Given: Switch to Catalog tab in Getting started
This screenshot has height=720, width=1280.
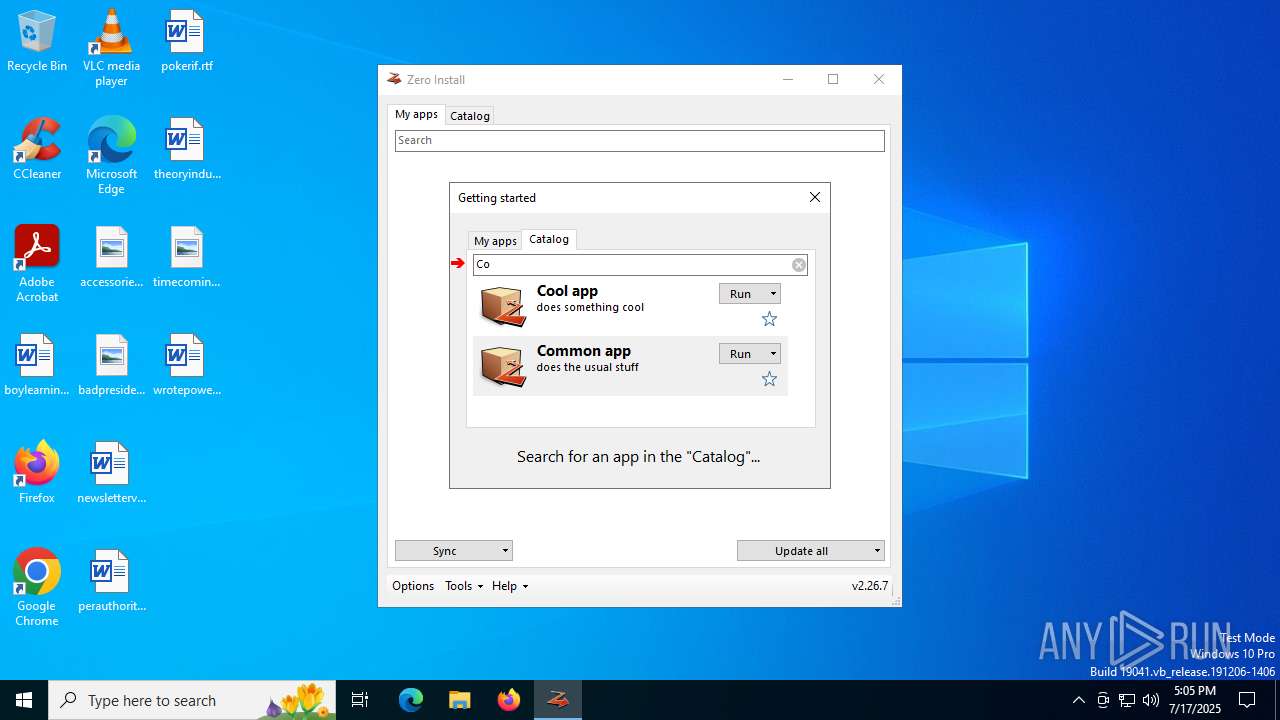Looking at the screenshot, I should click(x=549, y=239).
